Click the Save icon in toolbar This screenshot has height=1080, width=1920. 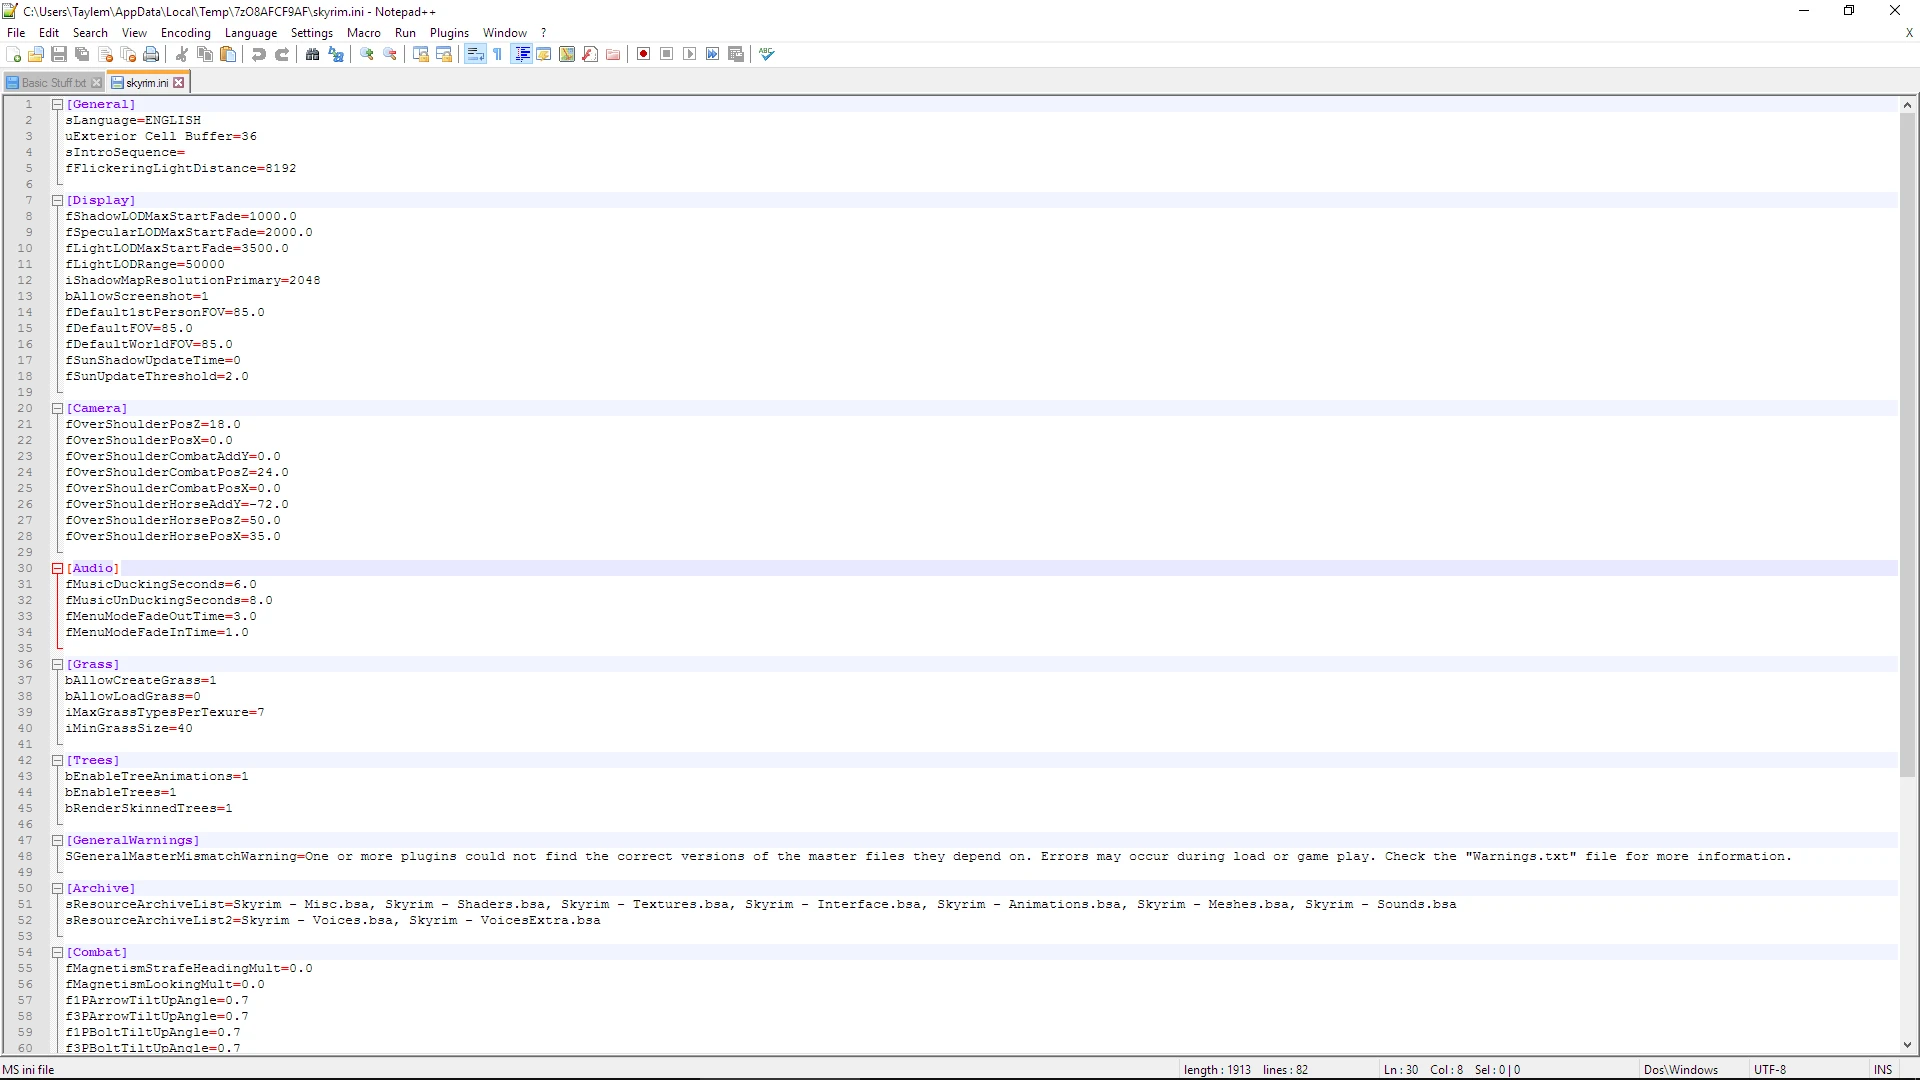click(x=59, y=54)
